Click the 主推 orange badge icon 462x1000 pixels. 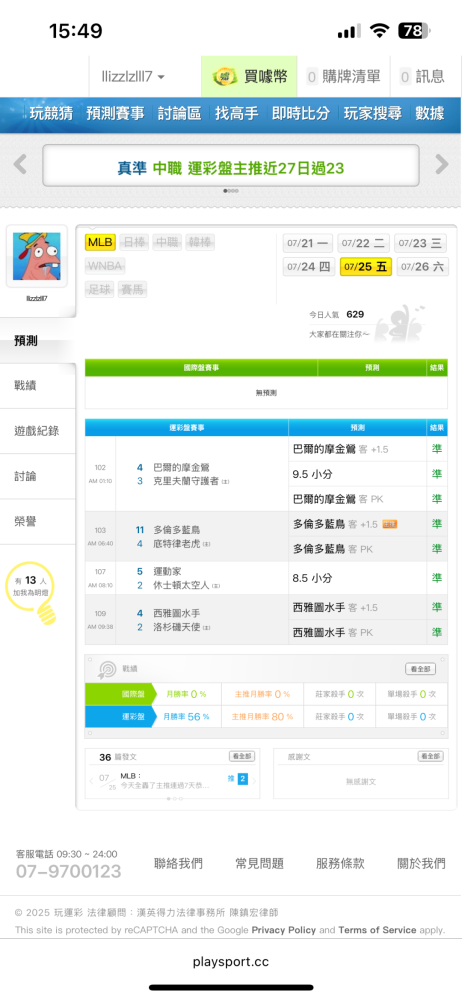389,524
